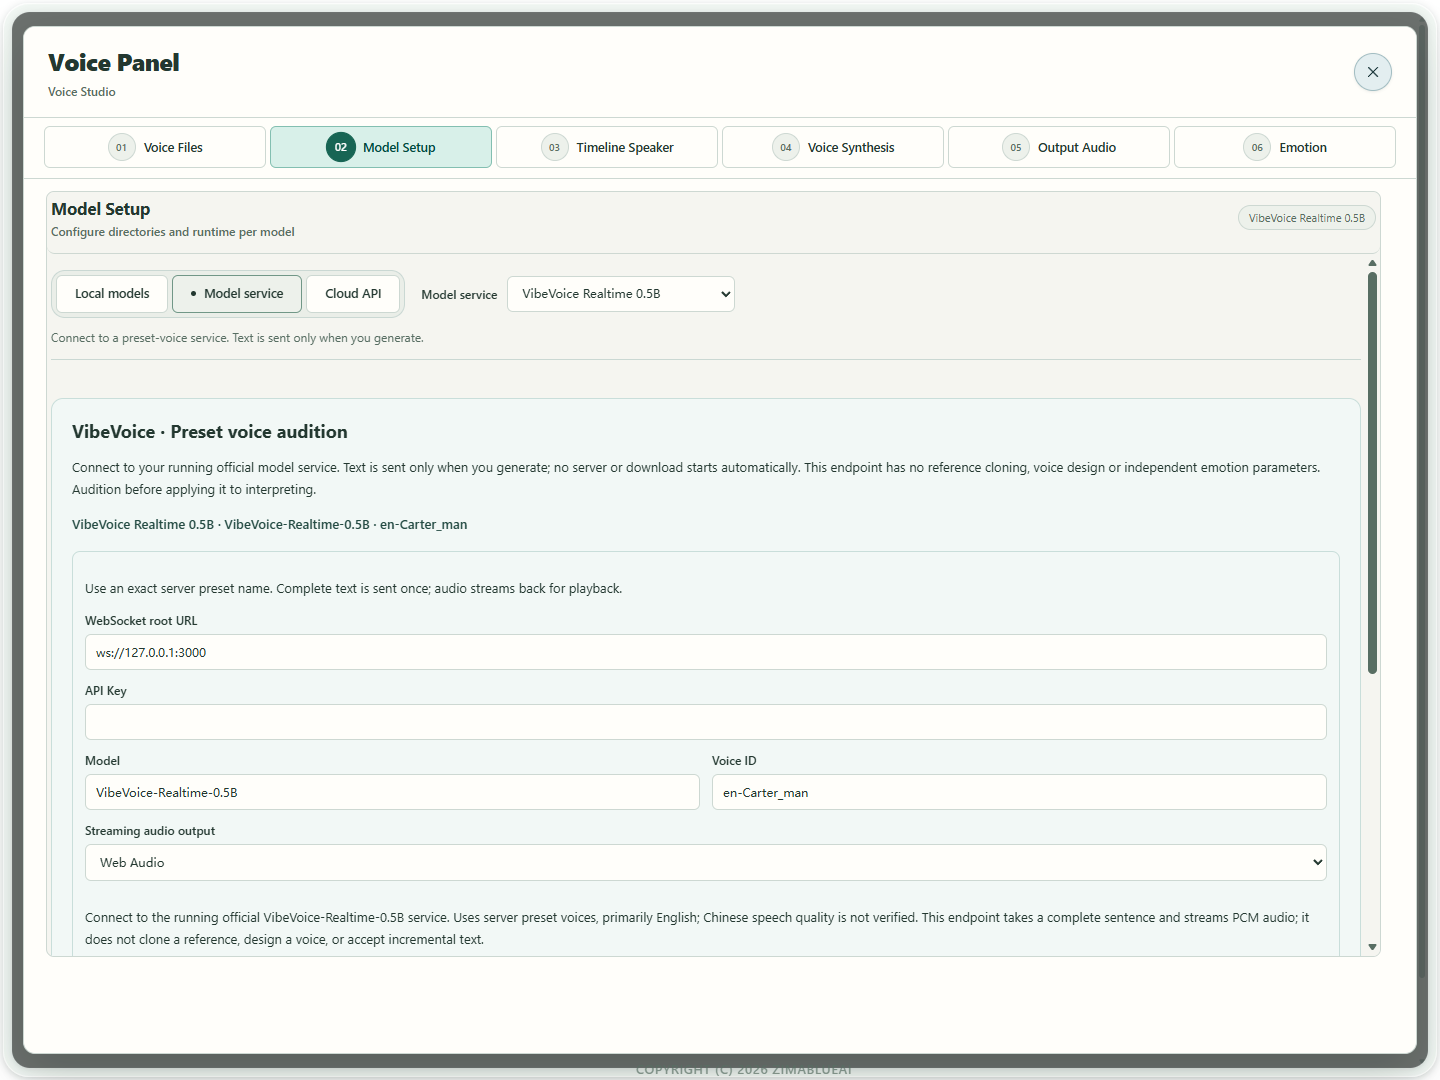Click the 'Voice Studio' subtitle text

82,92
